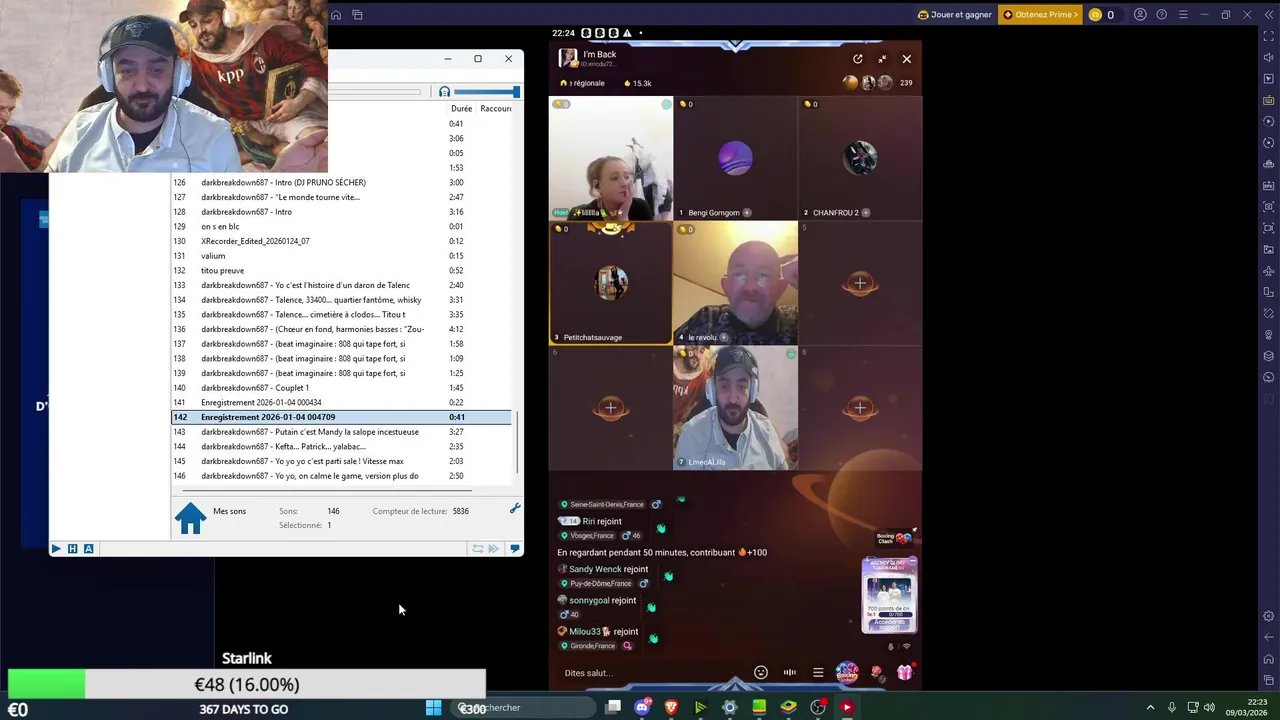The image size is (1280, 720).
Task: Click the audio waveform icon in chat bar
Action: click(x=790, y=673)
